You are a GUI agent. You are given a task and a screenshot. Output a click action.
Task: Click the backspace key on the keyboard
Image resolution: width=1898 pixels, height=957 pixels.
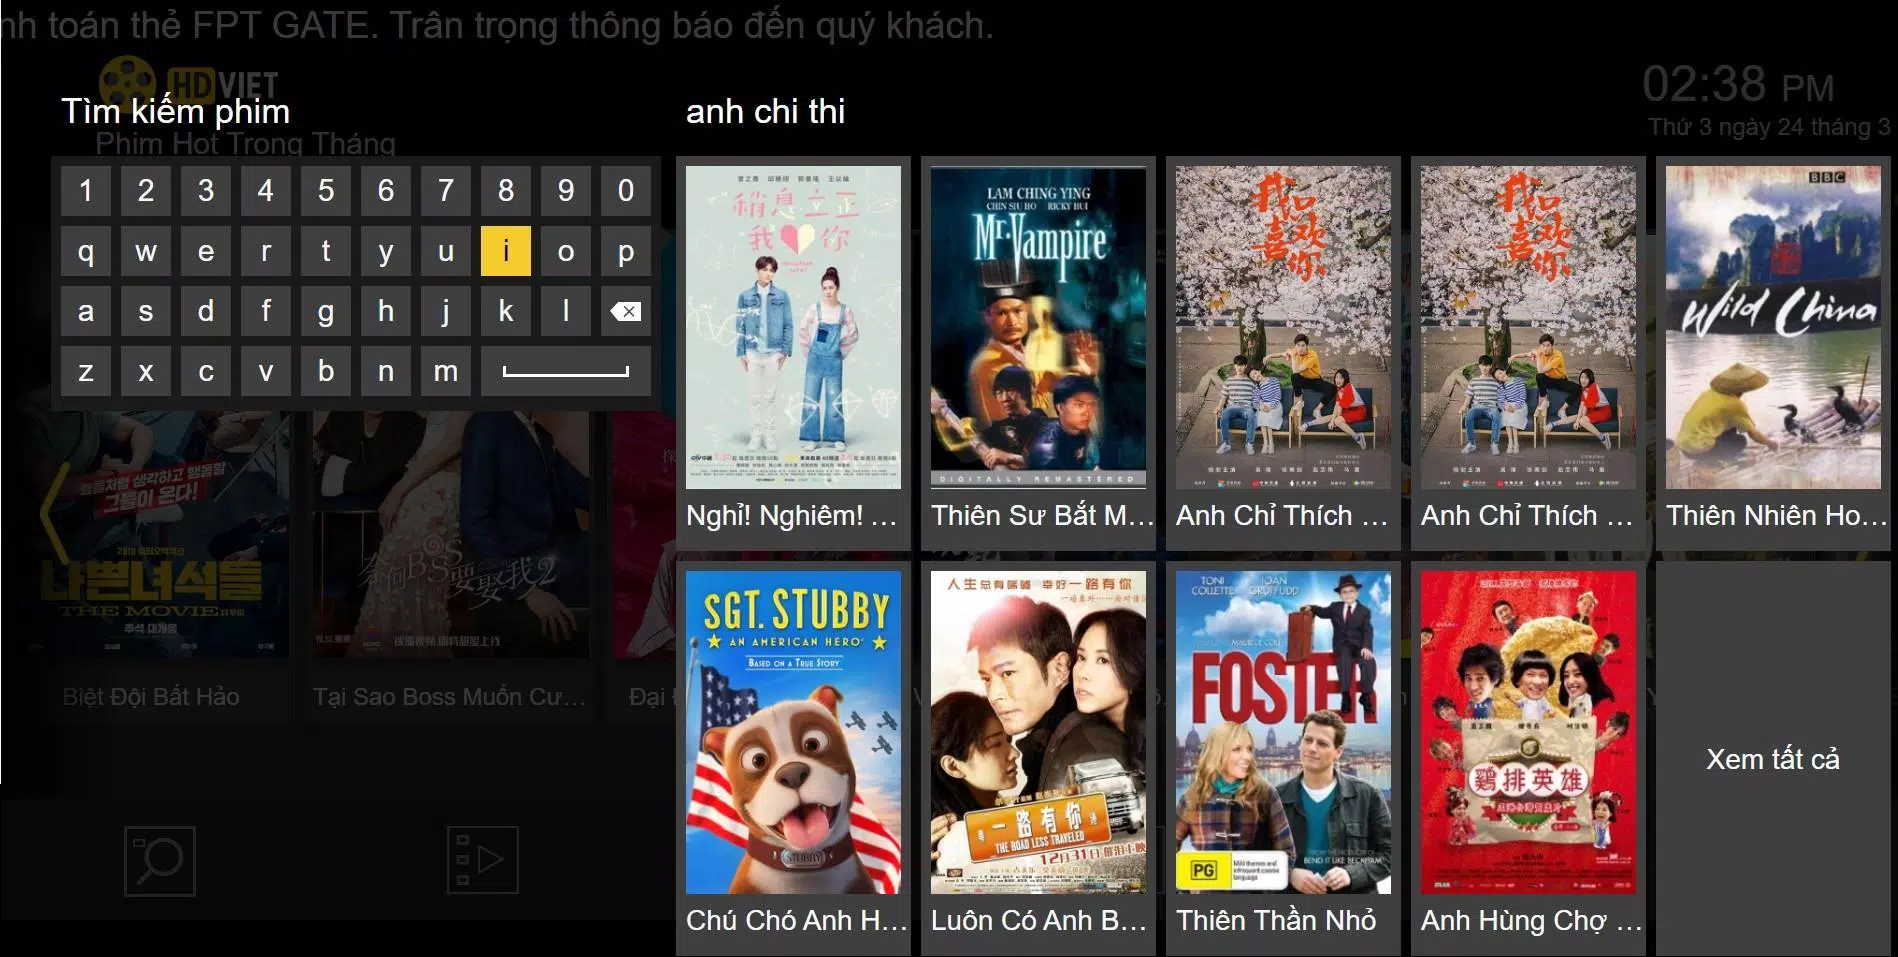click(625, 311)
